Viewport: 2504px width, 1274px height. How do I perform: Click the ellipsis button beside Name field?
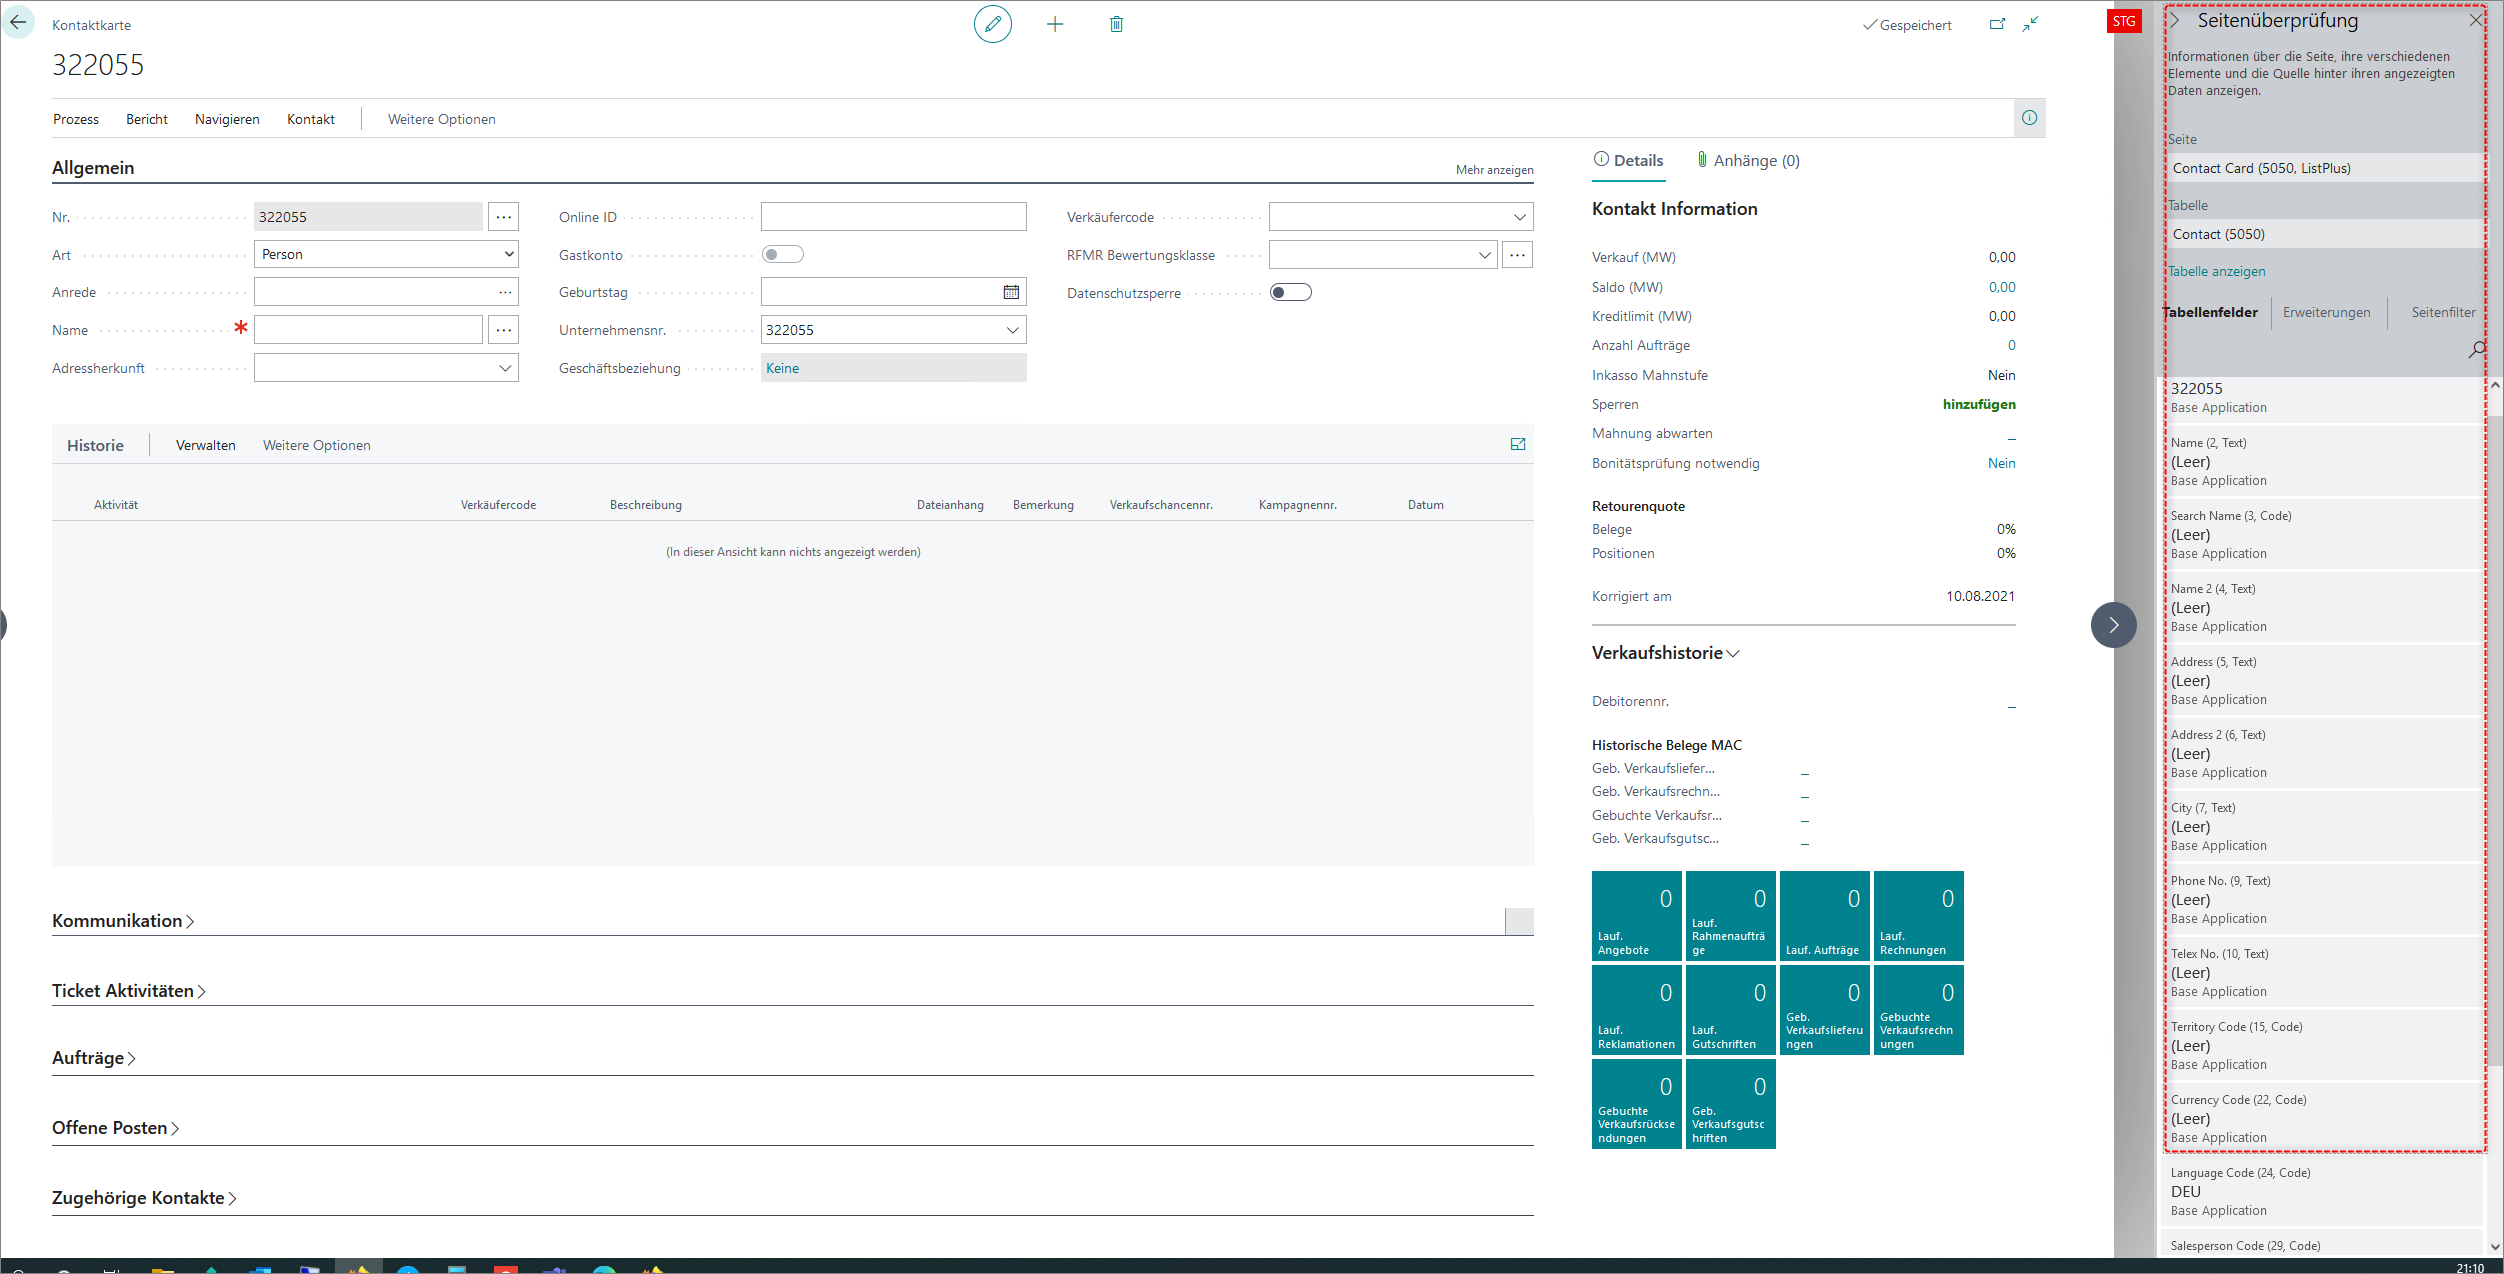504,330
